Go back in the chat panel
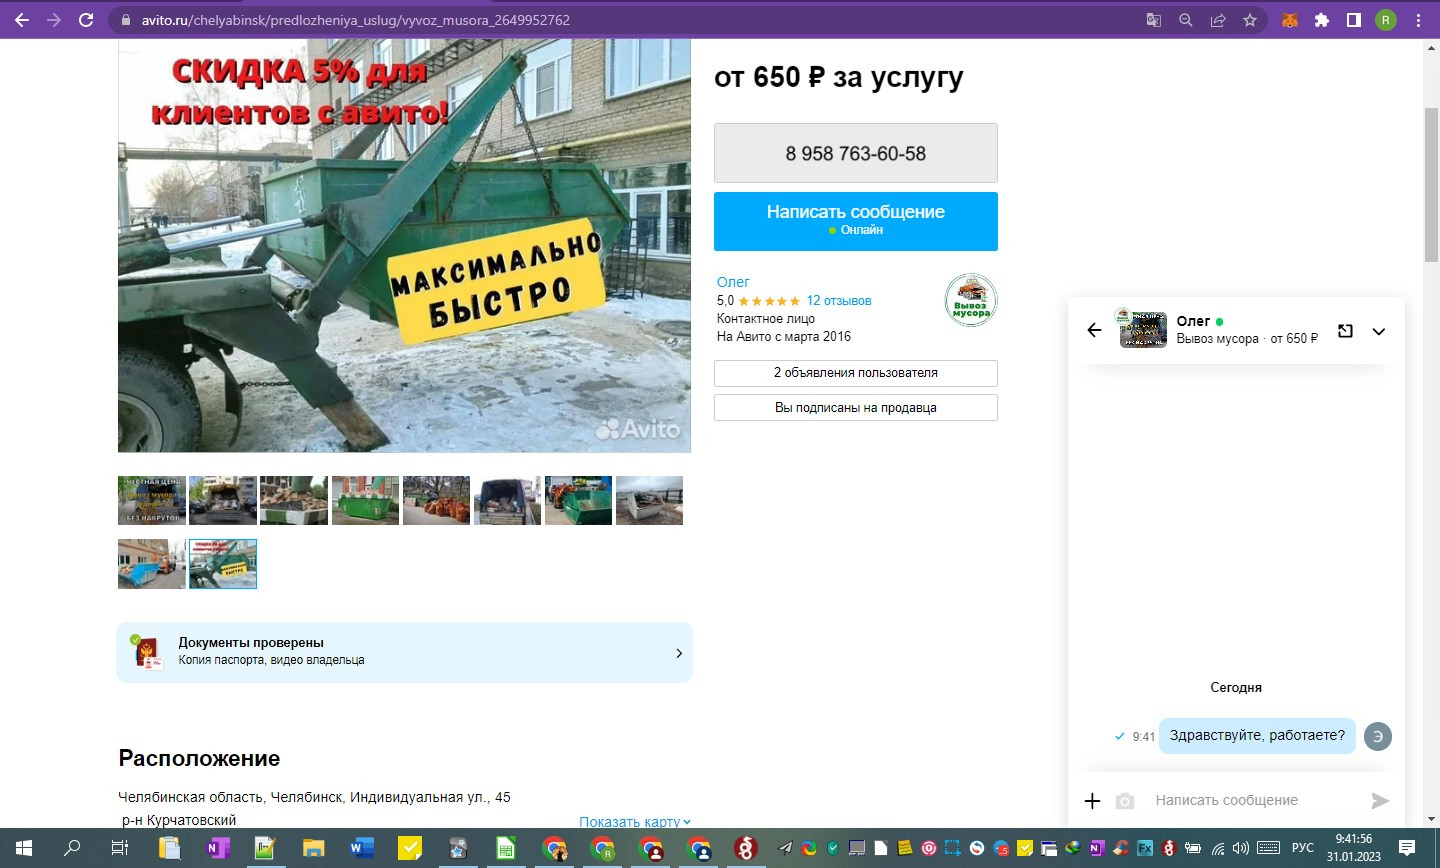The height and width of the screenshot is (868, 1440). point(1094,330)
